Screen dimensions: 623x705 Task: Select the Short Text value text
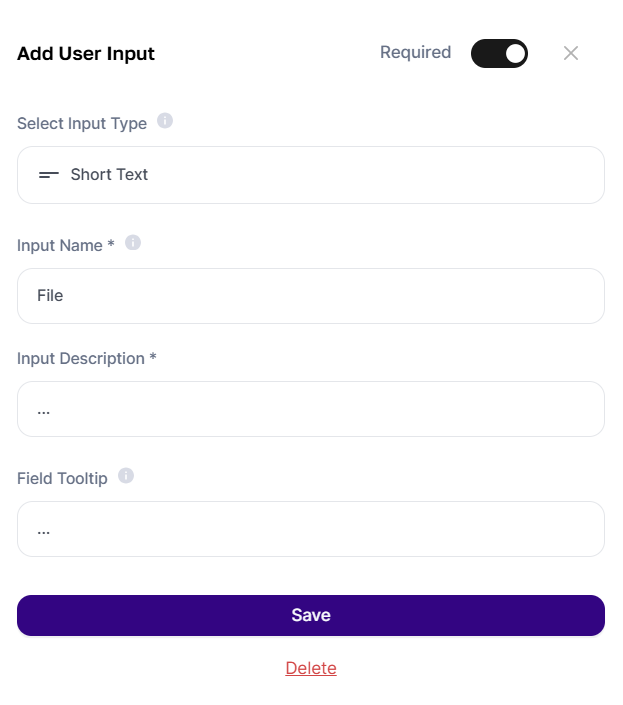pos(109,174)
